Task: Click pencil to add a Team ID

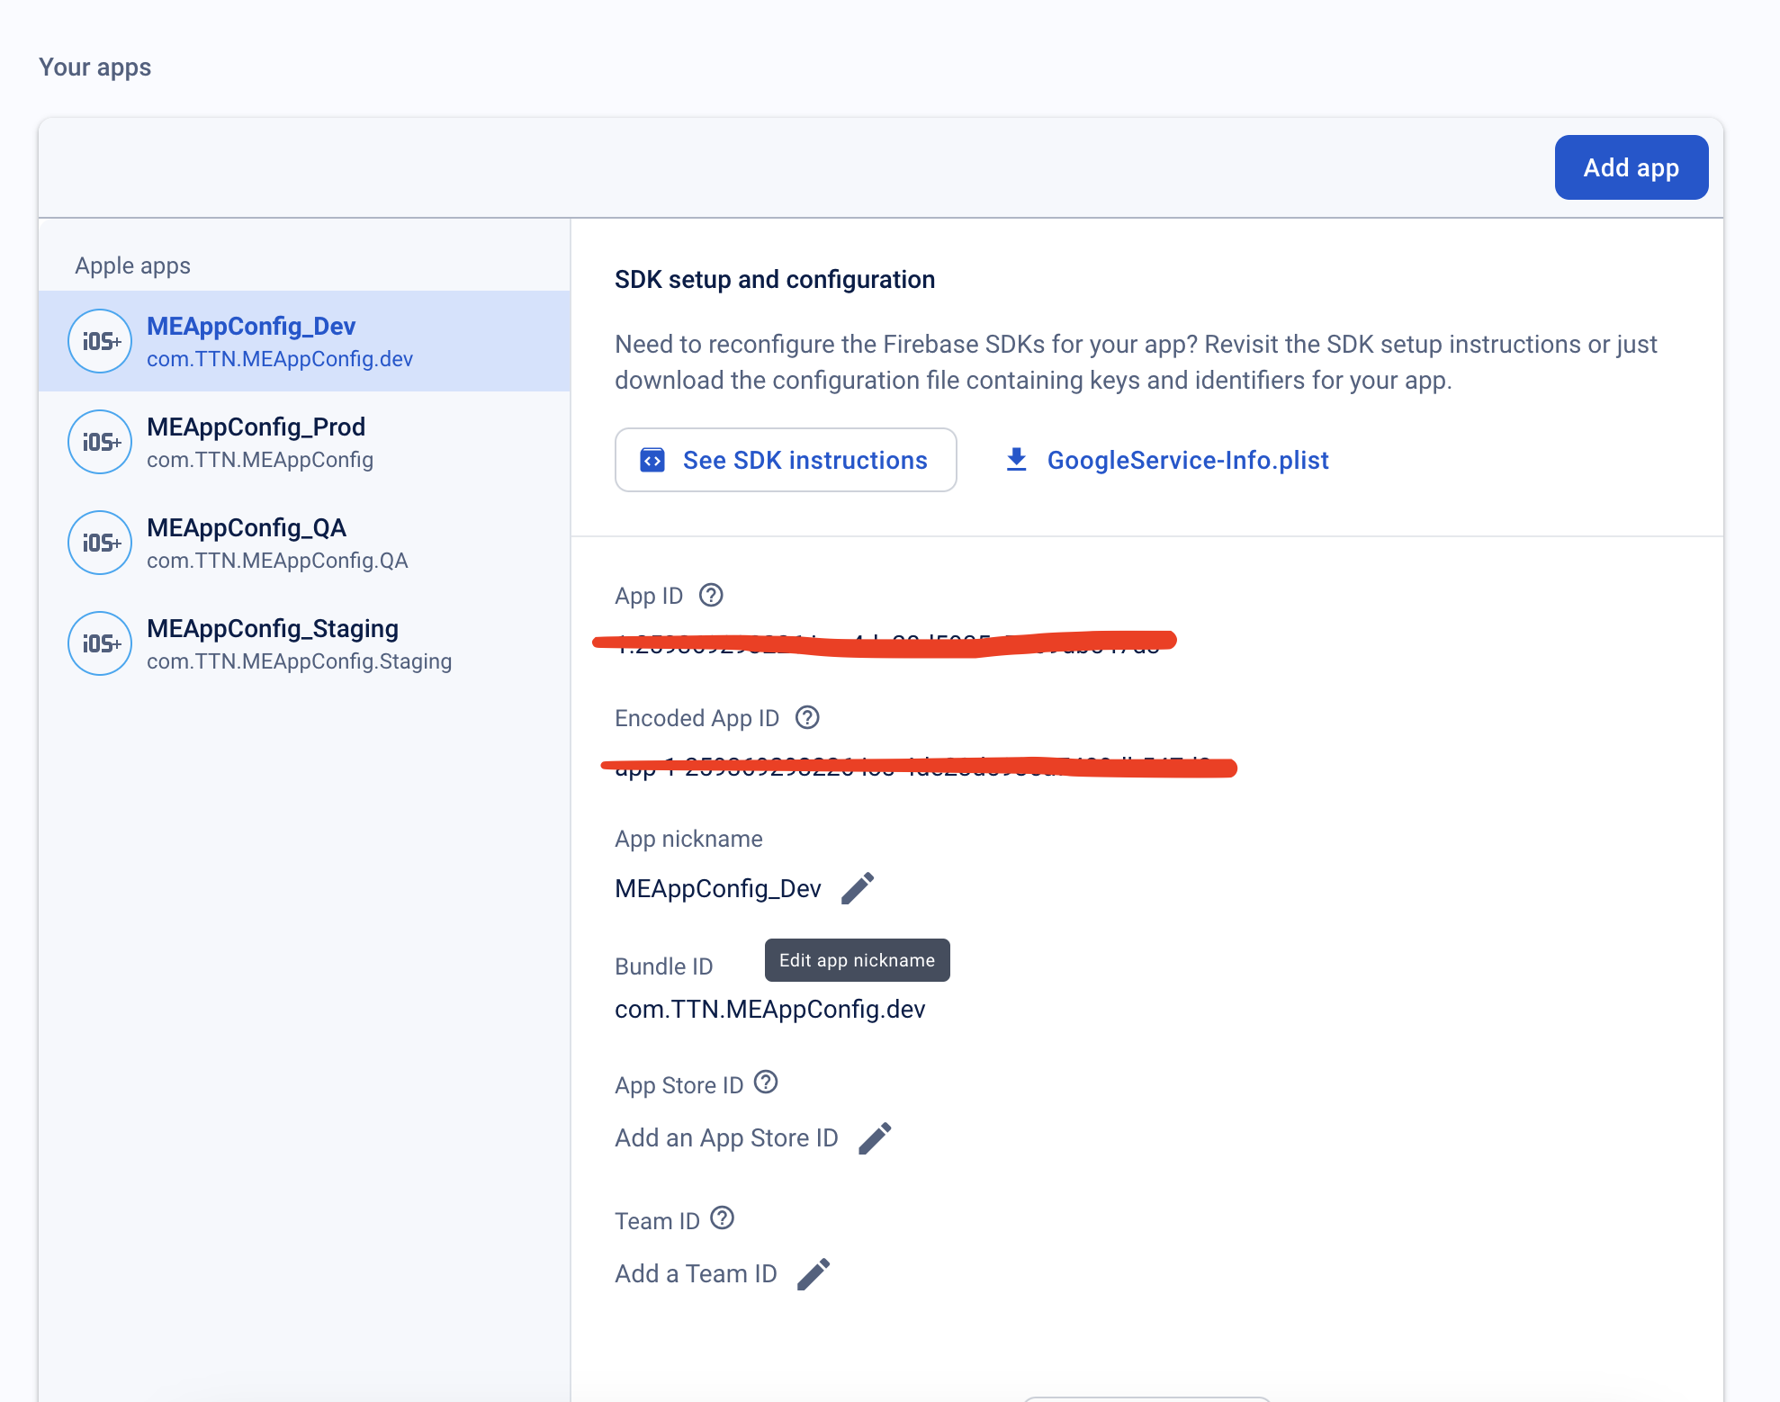Action: point(813,1274)
